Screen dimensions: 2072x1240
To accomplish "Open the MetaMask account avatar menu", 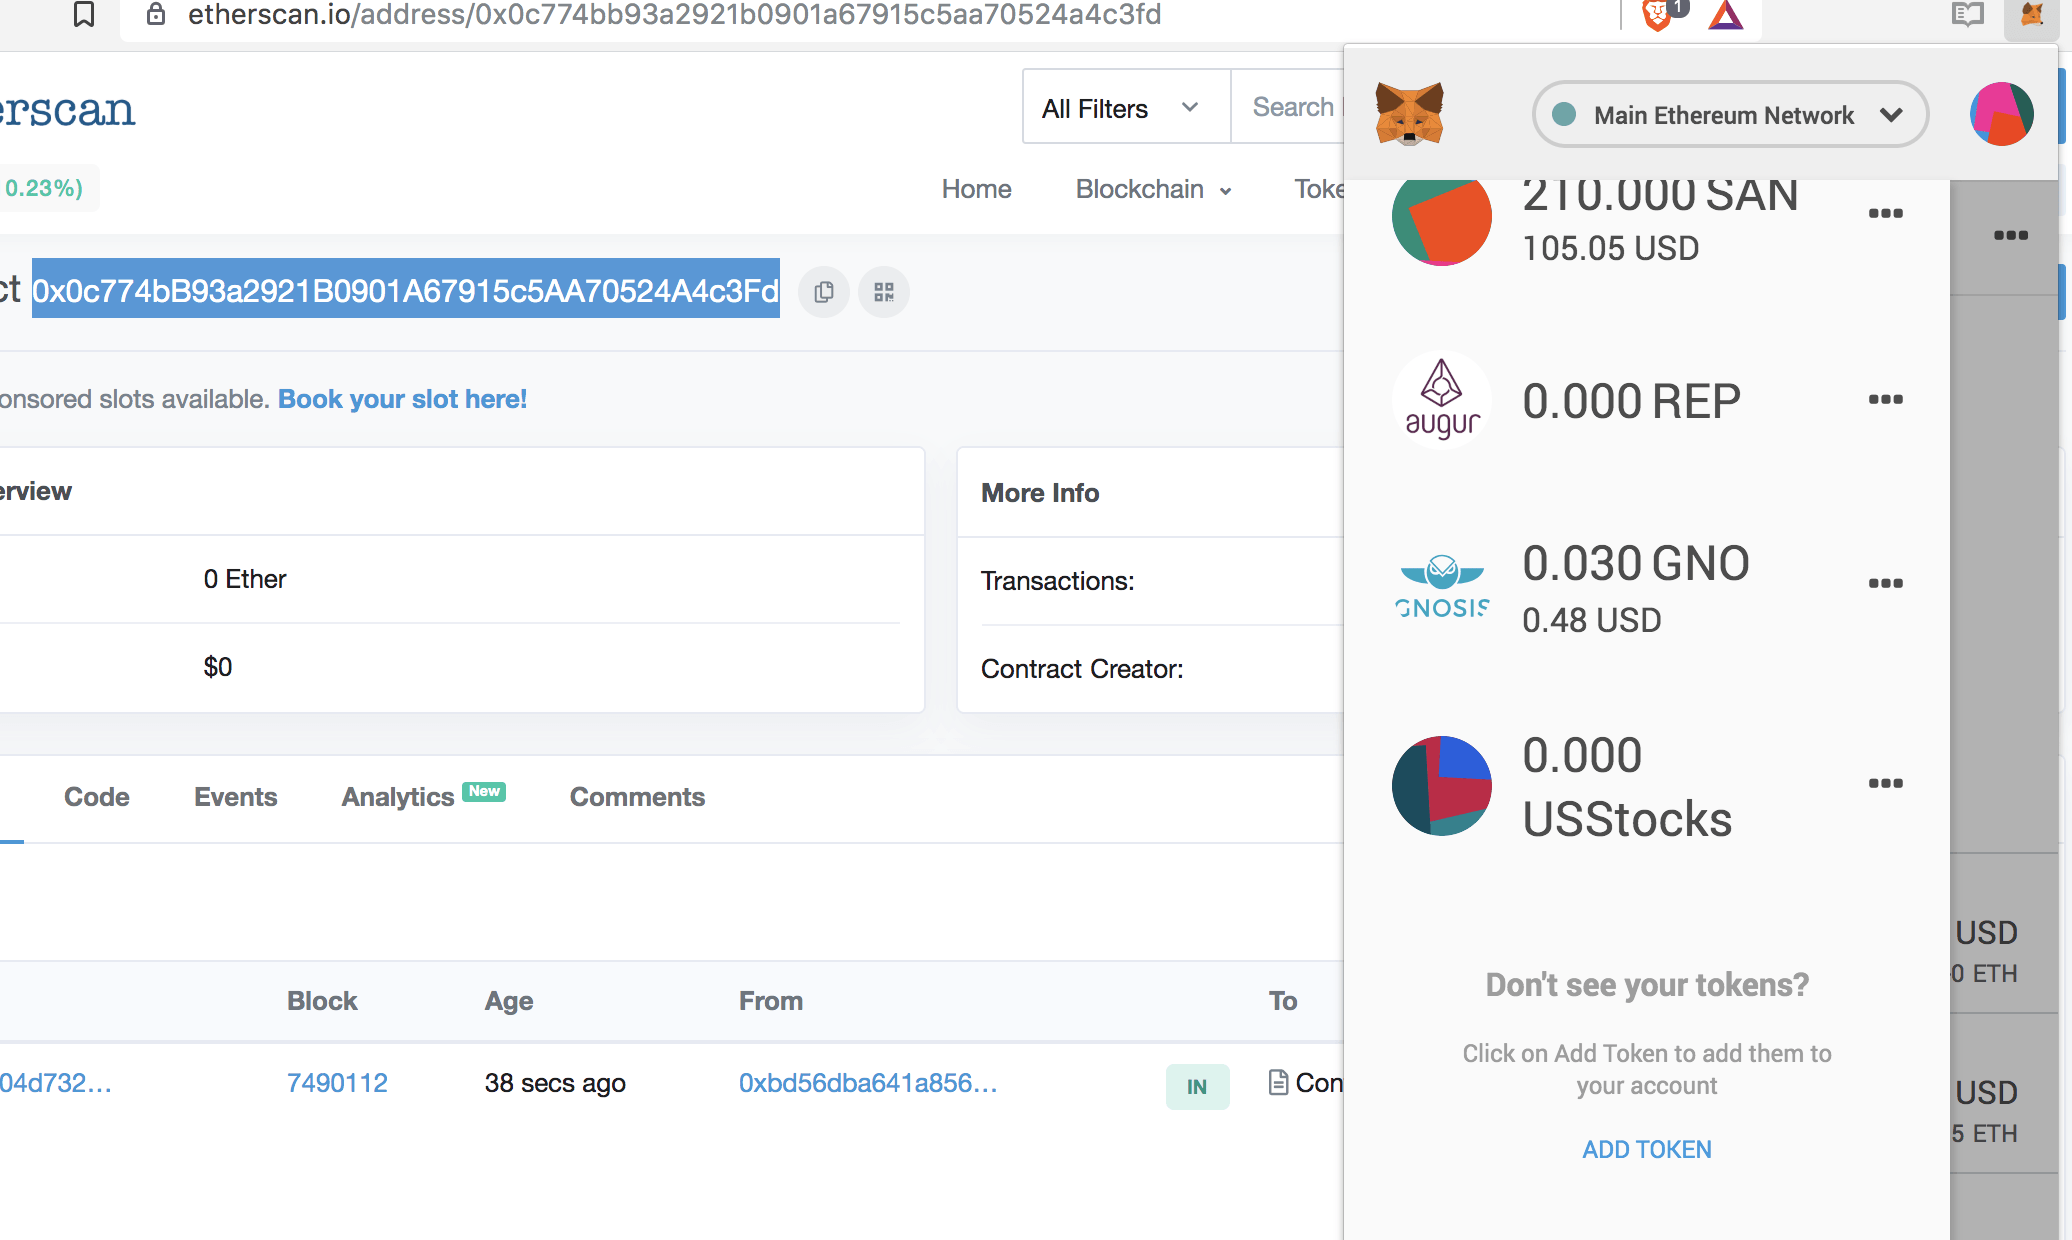I will point(2001,114).
